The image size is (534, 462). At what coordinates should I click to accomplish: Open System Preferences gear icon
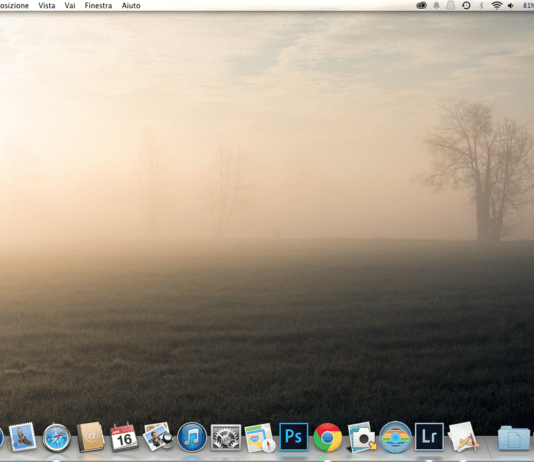click(x=226, y=437)
